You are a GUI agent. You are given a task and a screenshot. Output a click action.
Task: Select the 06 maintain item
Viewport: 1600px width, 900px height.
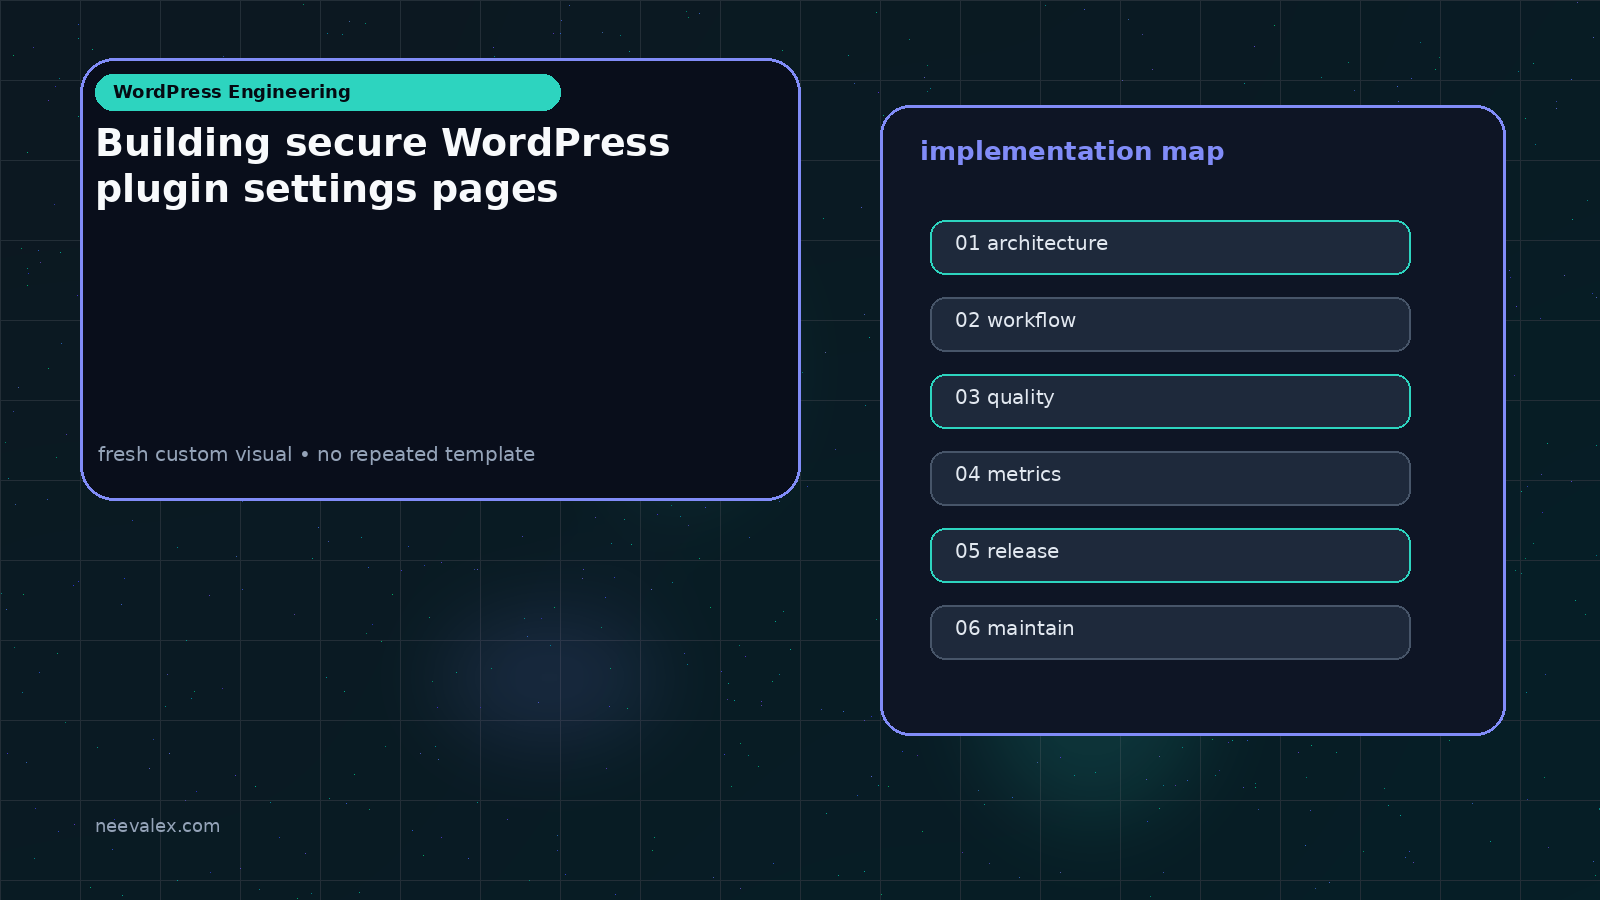point(1170,632)
